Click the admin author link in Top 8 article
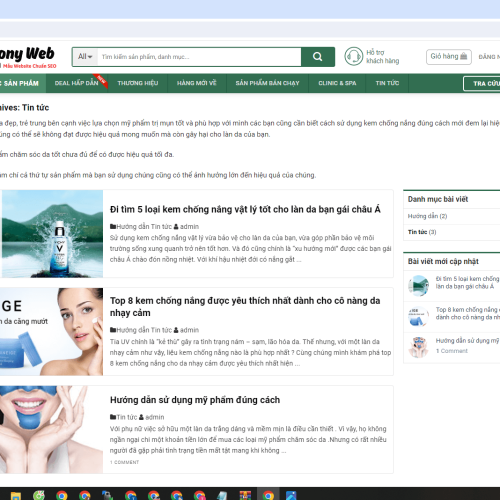This screenshot has width=500, height=500. point(189,330)
